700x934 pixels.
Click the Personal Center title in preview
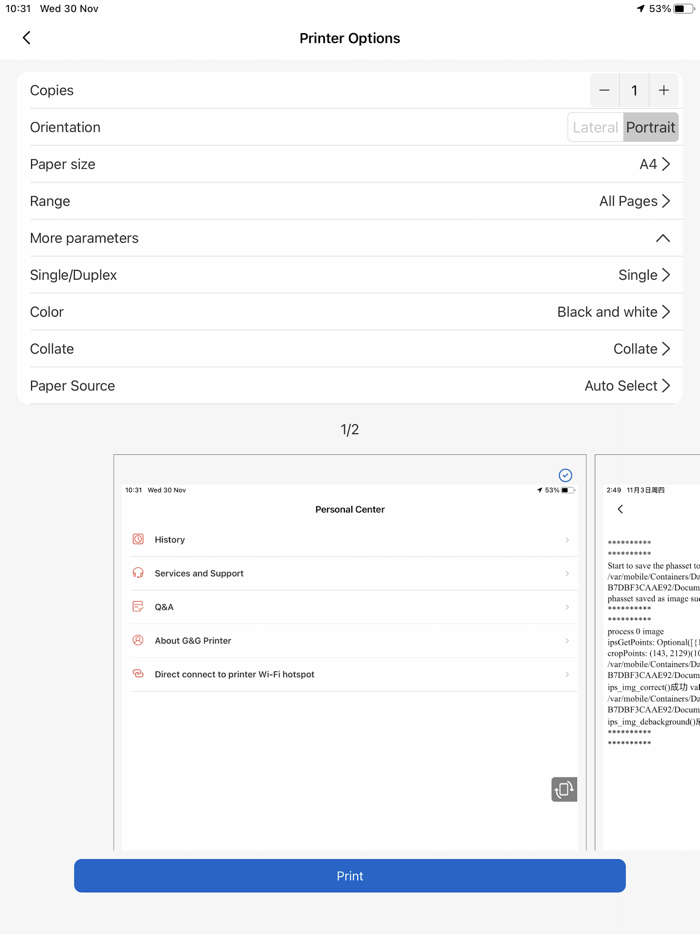350,509
